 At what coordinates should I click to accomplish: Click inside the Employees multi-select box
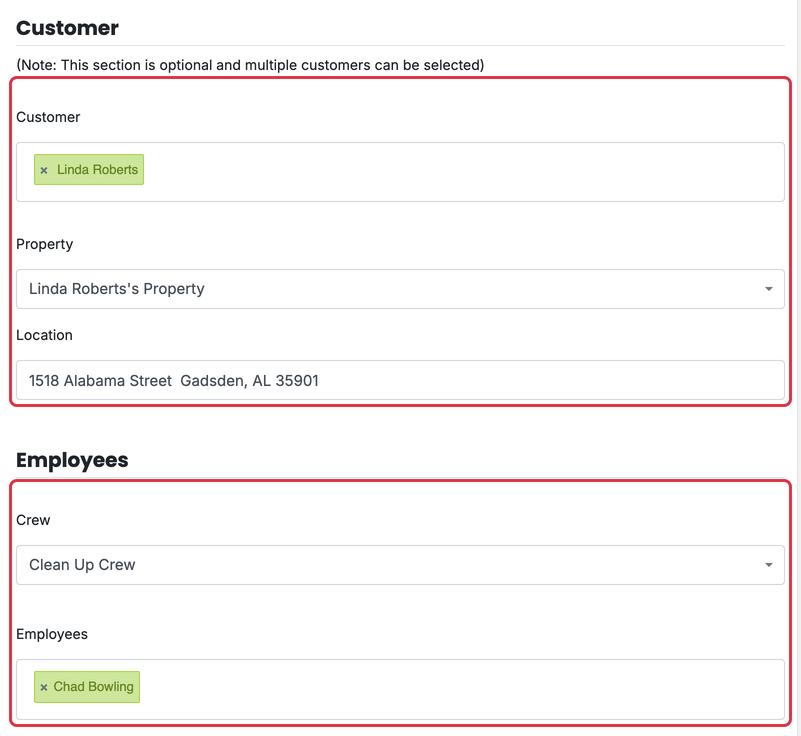point(400,690)
